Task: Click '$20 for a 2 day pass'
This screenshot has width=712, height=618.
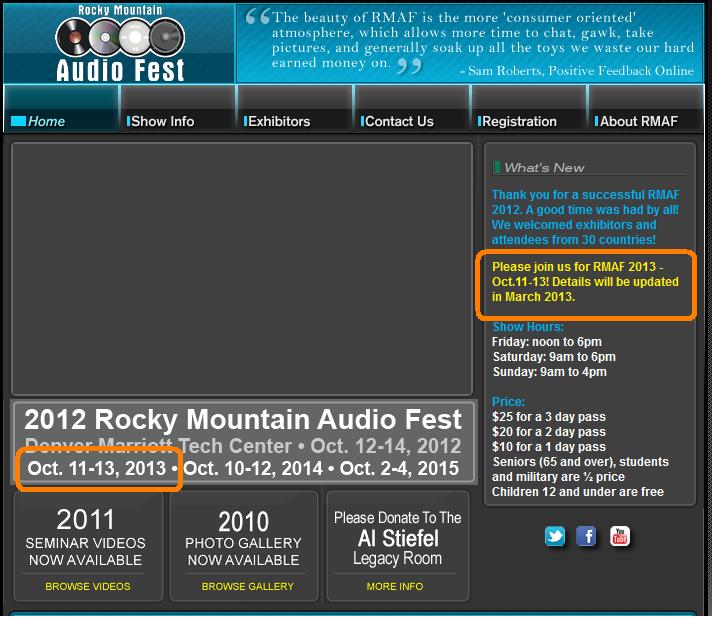Action: [549, 432]
